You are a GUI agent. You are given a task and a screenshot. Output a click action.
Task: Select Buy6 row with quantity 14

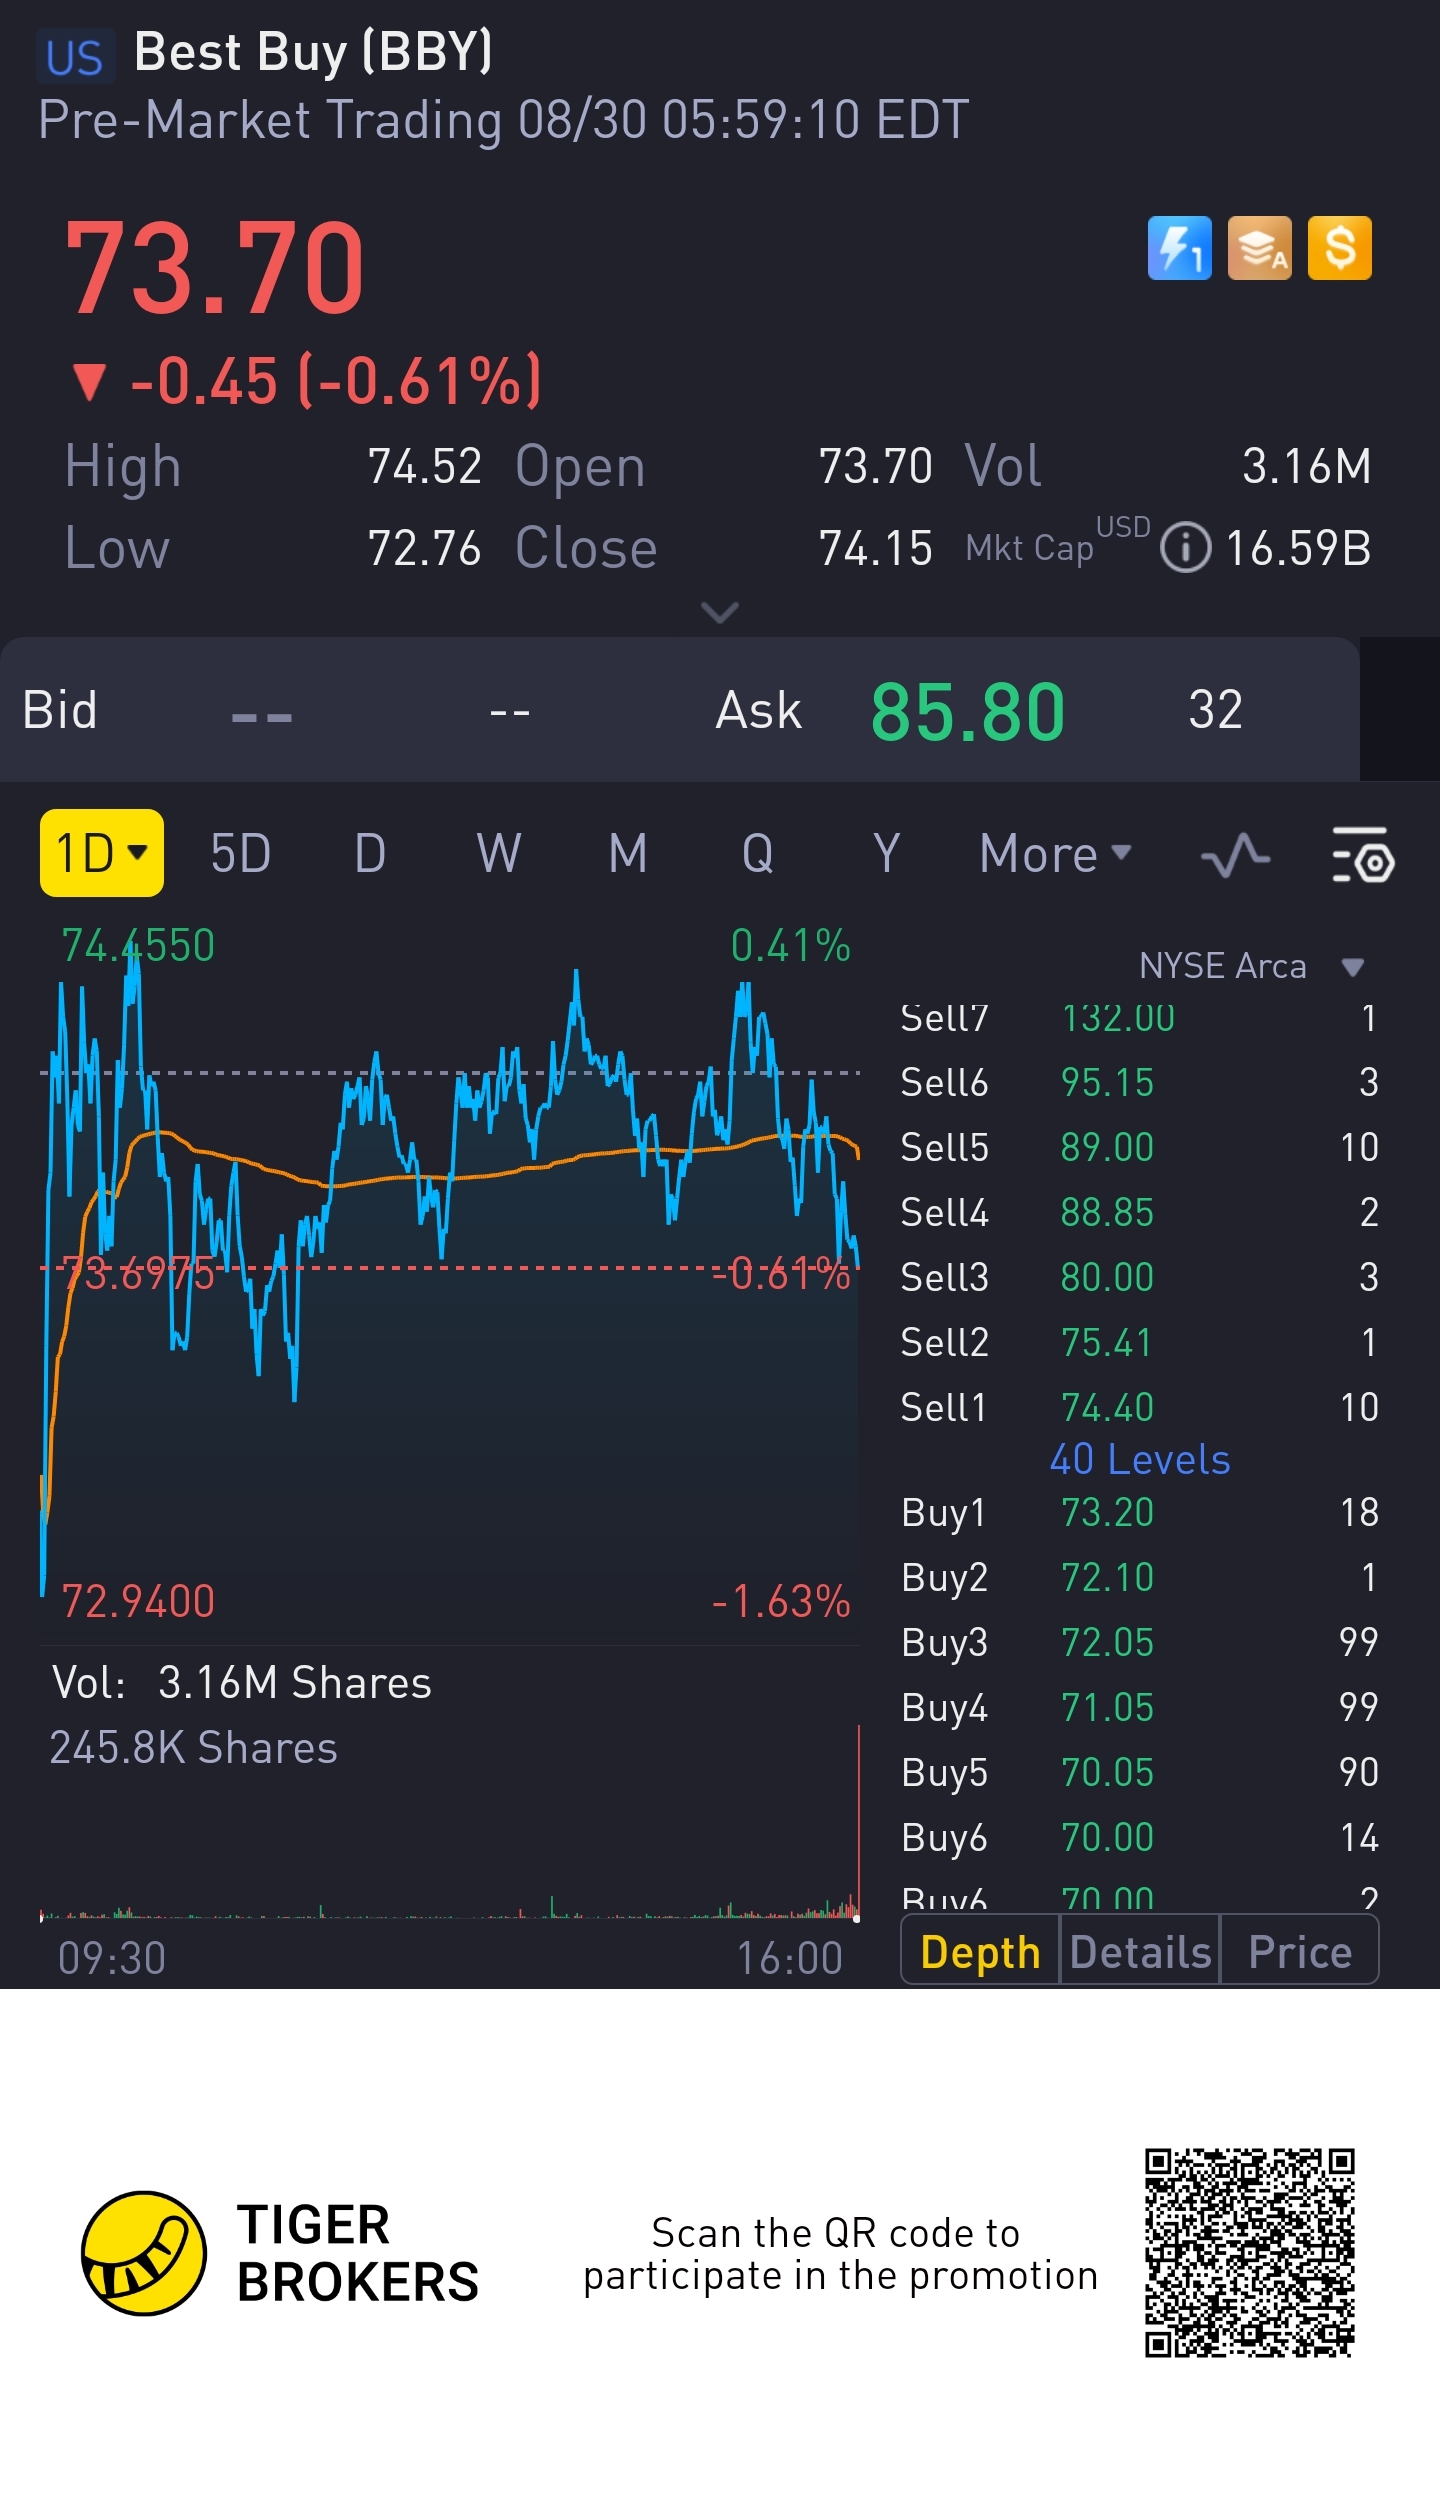click(1139, 1838)
